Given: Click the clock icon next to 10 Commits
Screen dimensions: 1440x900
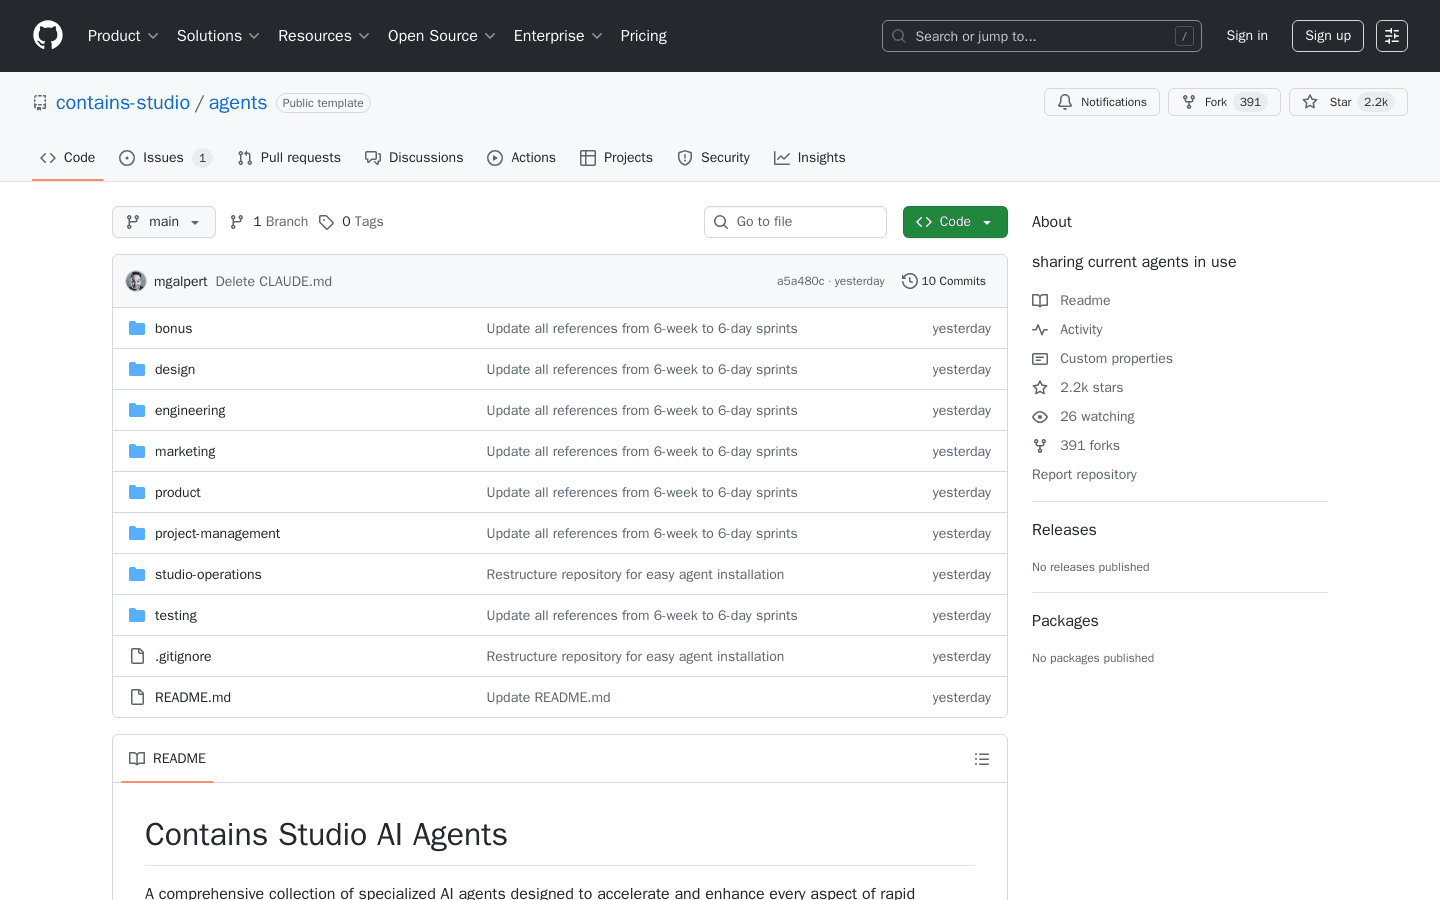Looking at the screenshot, I should [909, 281].
